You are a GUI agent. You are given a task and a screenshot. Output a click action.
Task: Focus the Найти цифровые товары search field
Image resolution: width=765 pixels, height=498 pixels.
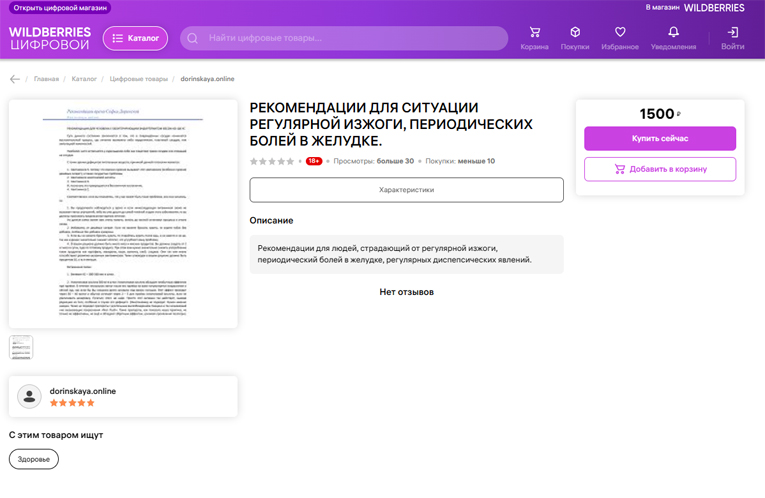[350, 38]
